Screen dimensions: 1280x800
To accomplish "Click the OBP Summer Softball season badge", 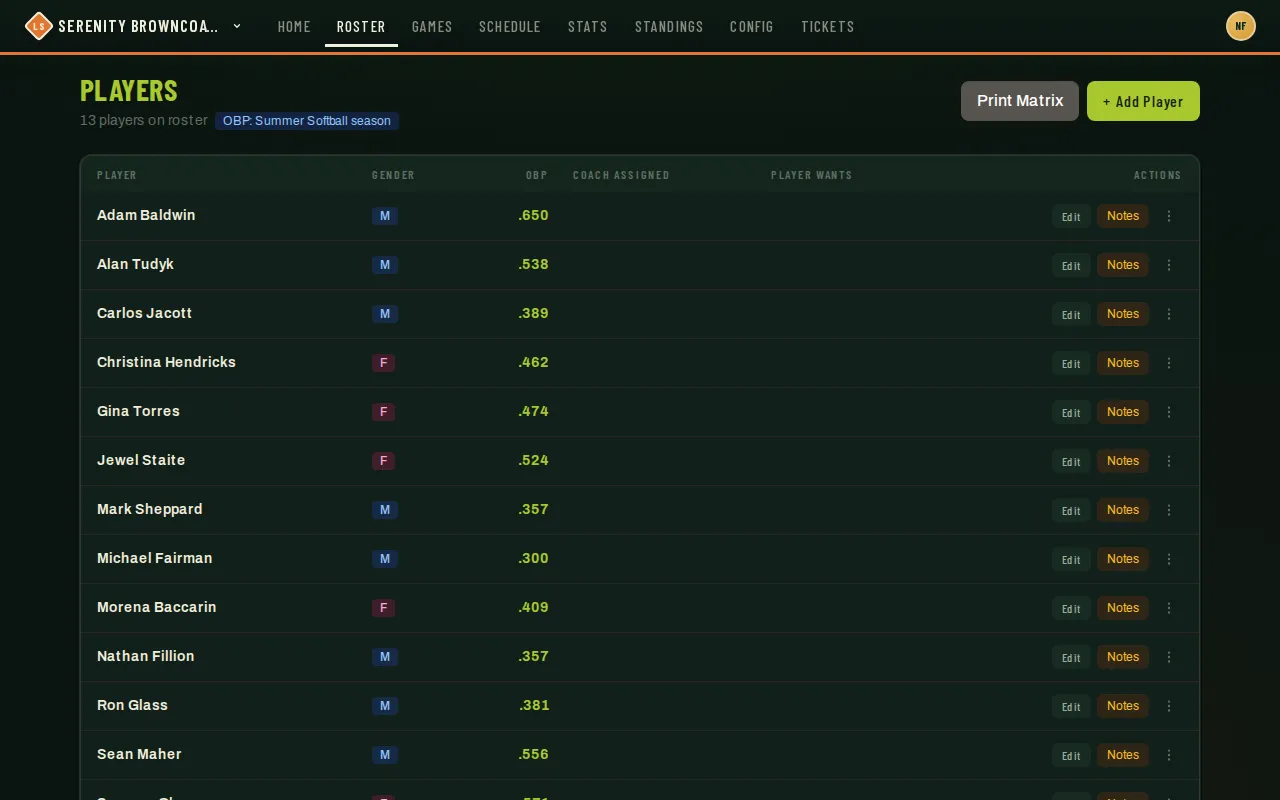I will pyautogui.click(x=307, y=121).
